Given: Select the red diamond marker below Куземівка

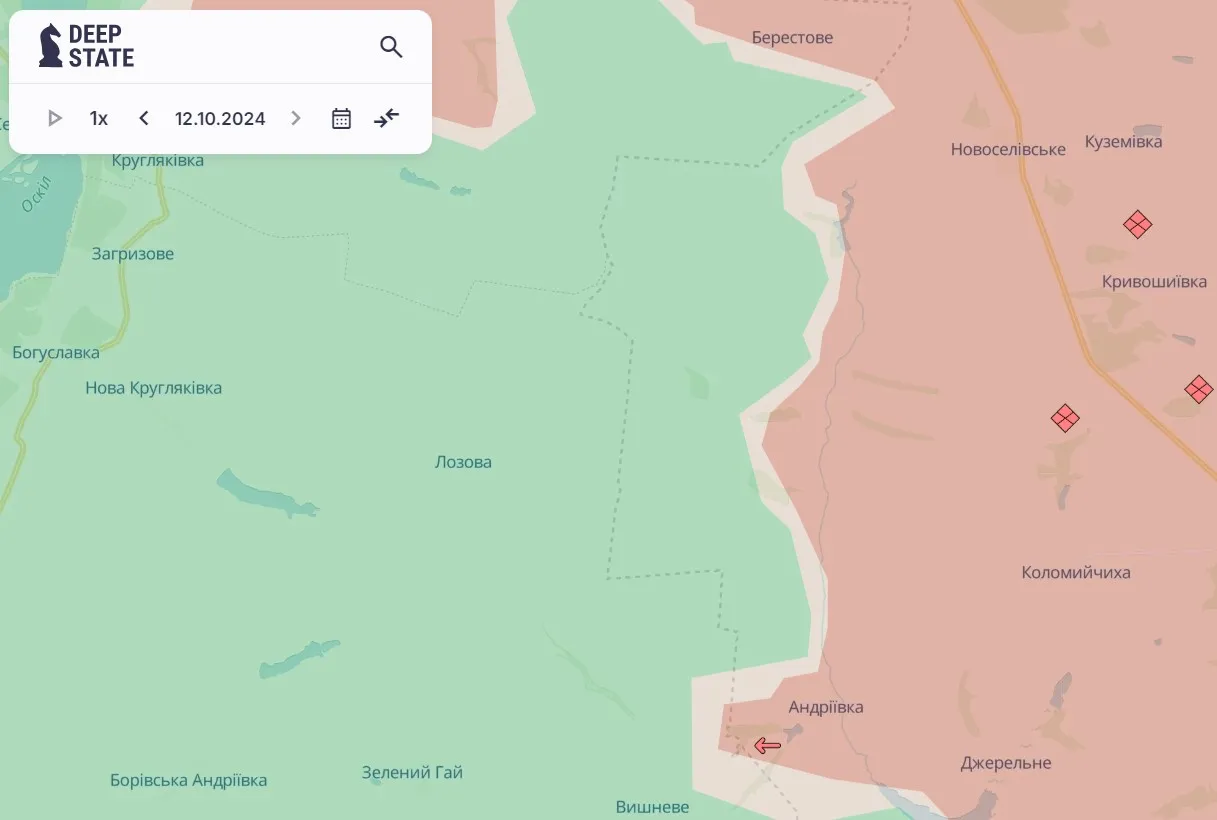Looking at the screenshot, I should [x=1137, y=224].
